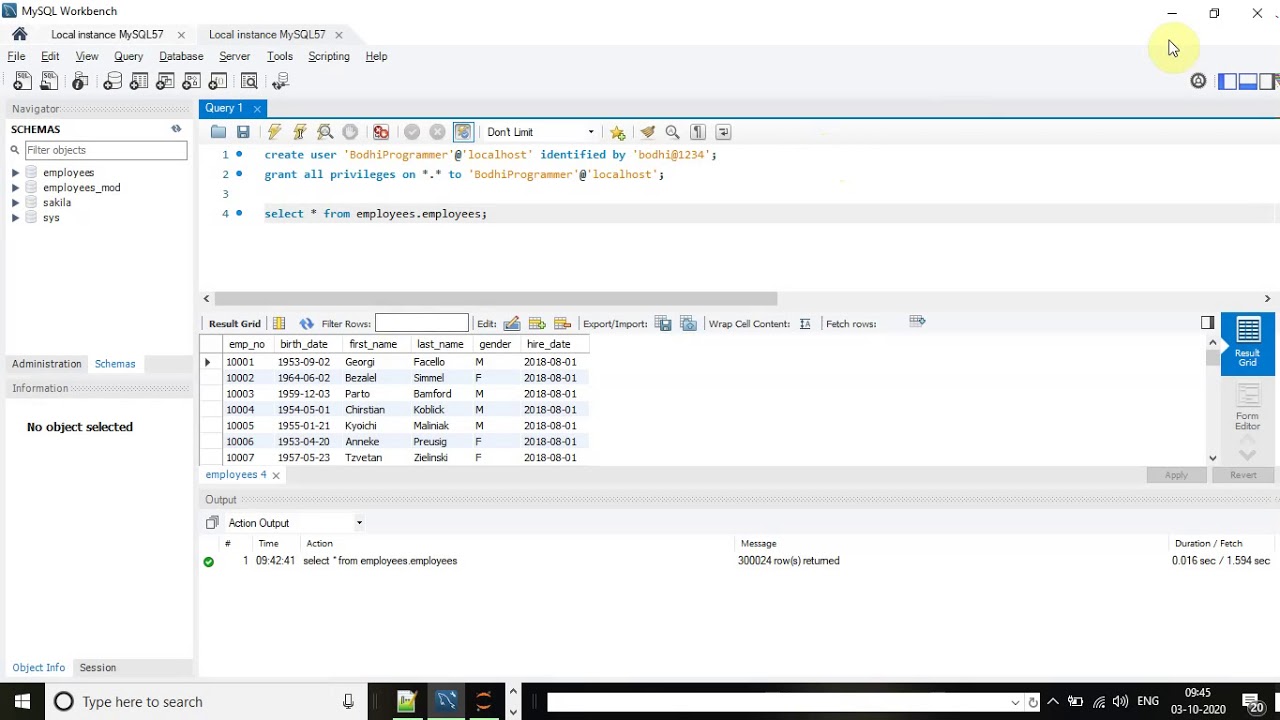Screen dimensions: 1280x720
Task: Toggle word wrap icon in query toolbar
Action: (x=723, y=132)
